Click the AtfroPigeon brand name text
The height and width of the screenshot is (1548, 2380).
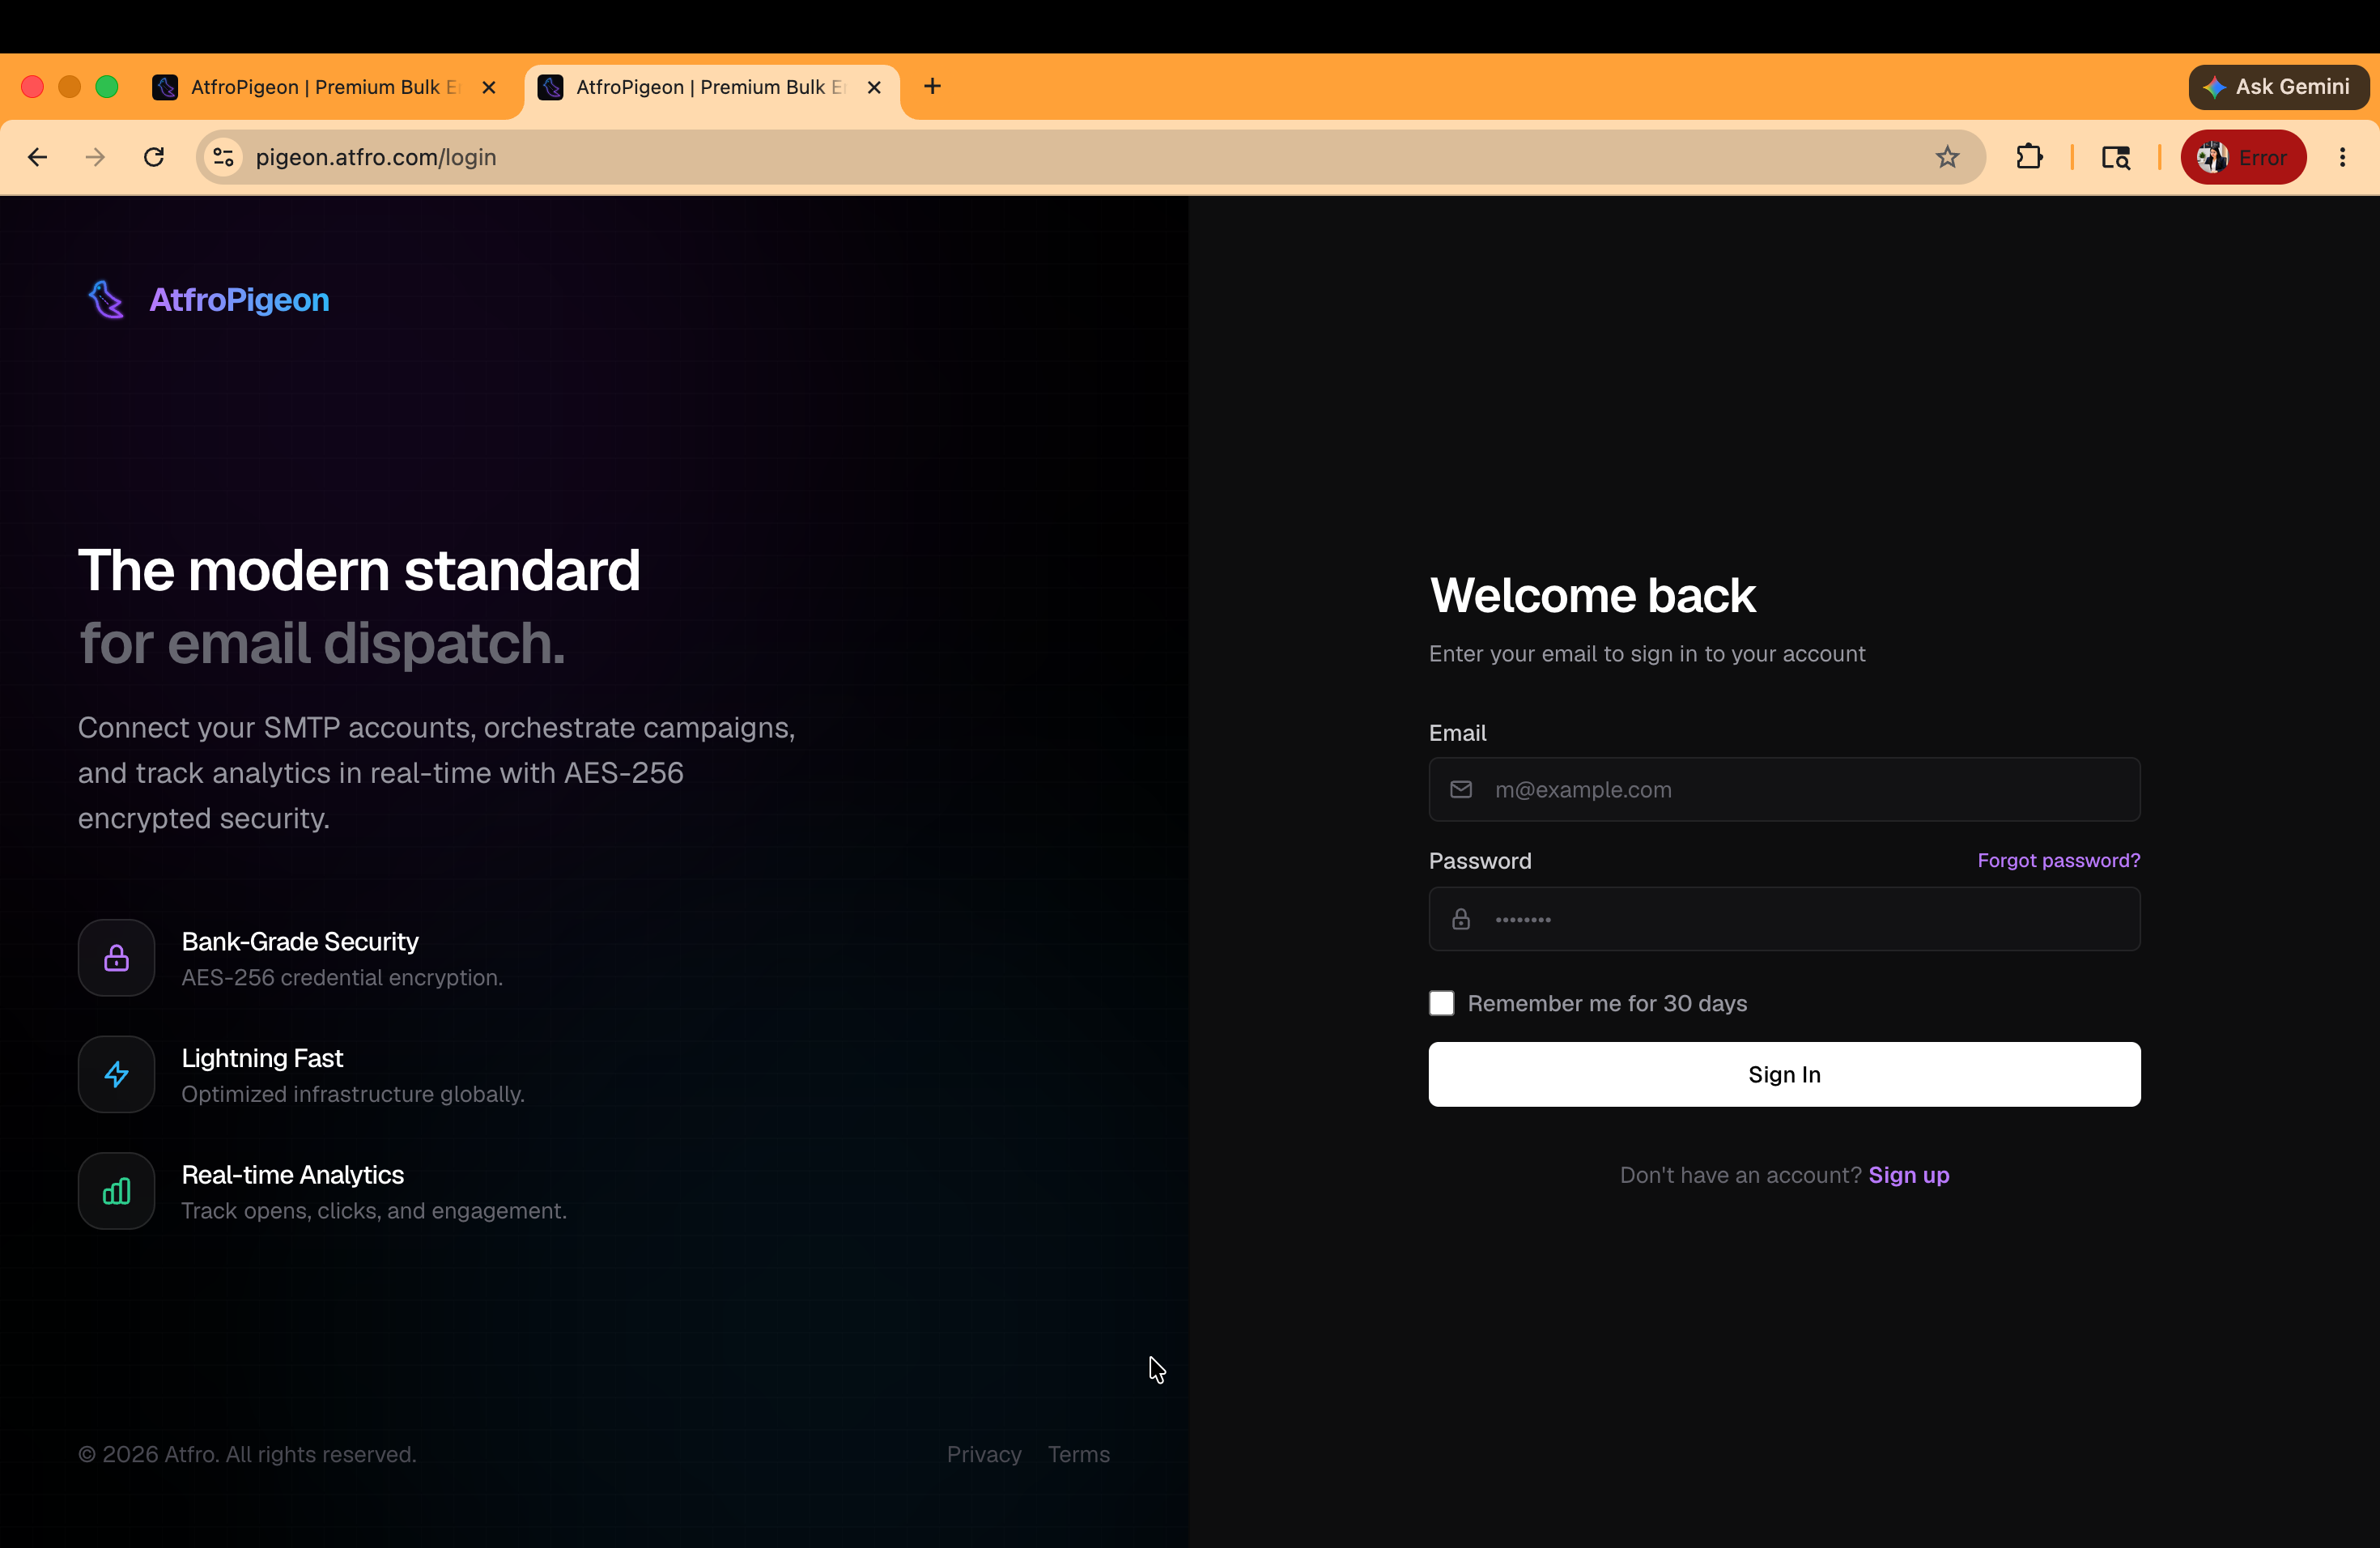239,300
